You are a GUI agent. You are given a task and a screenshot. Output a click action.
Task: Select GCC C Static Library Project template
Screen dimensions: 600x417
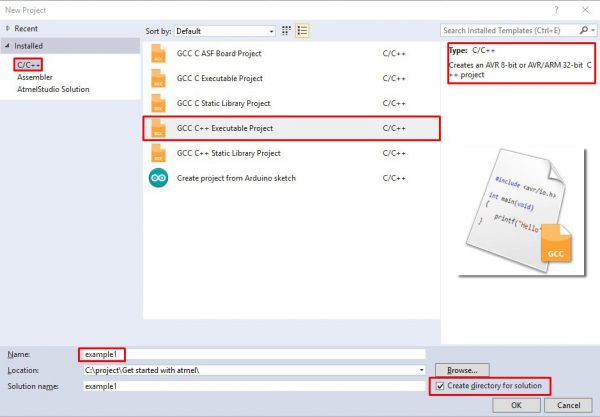click(291, 103)
